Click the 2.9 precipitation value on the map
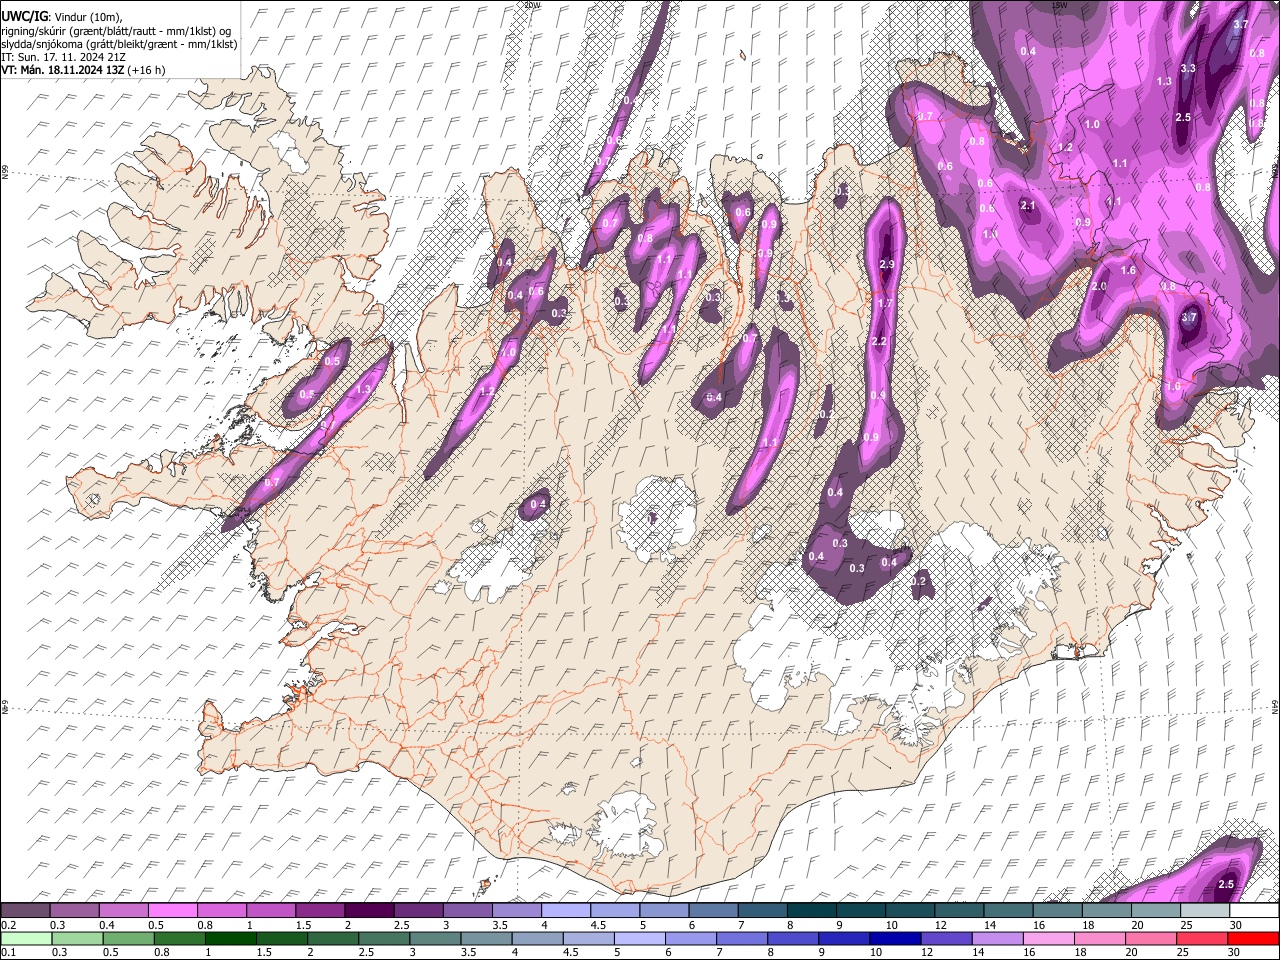Viewport: 1280px width, 960px height. coord(886,264)
